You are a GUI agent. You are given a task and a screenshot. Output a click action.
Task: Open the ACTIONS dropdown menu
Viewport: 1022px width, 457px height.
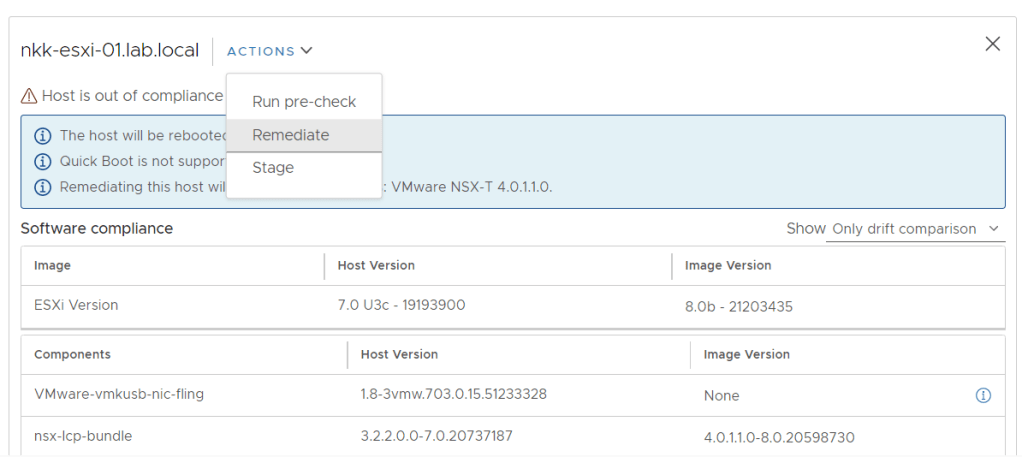click(270, 51)
